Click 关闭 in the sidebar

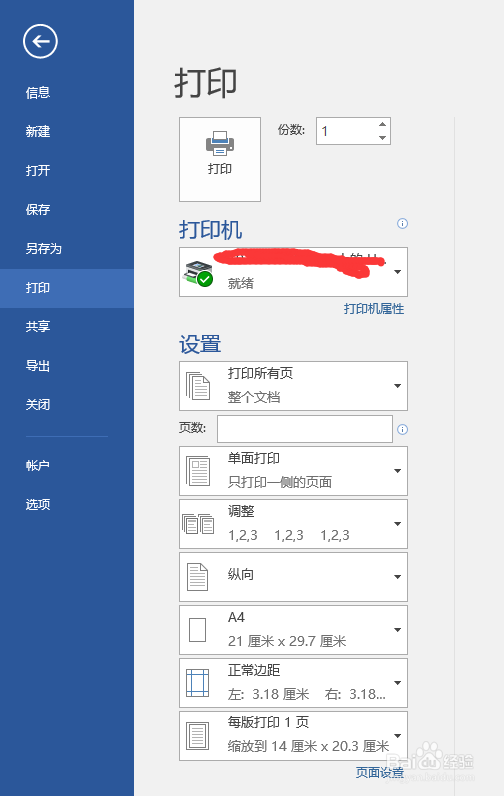[x=38, y=405]
